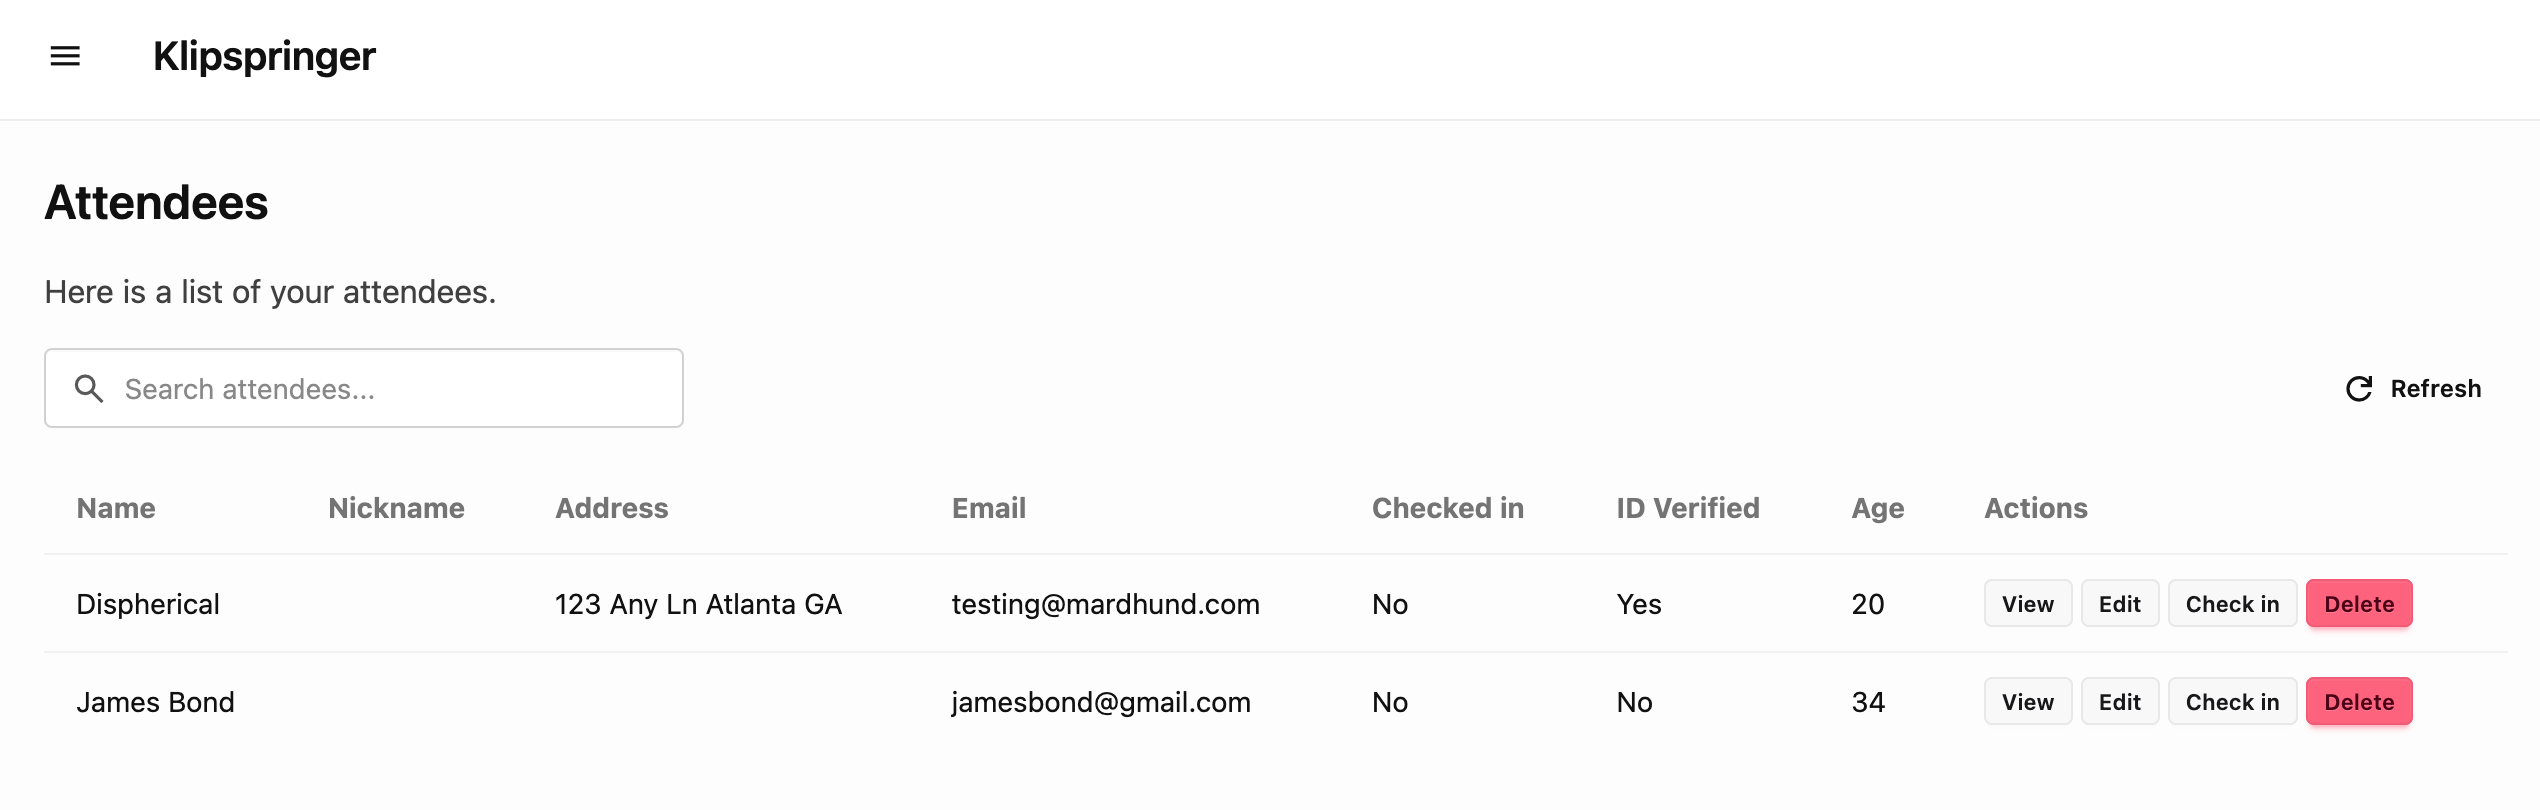The image size is (2540, 810).
Task: Click the ID Verified column header
Action: (x=1687, y=508)
